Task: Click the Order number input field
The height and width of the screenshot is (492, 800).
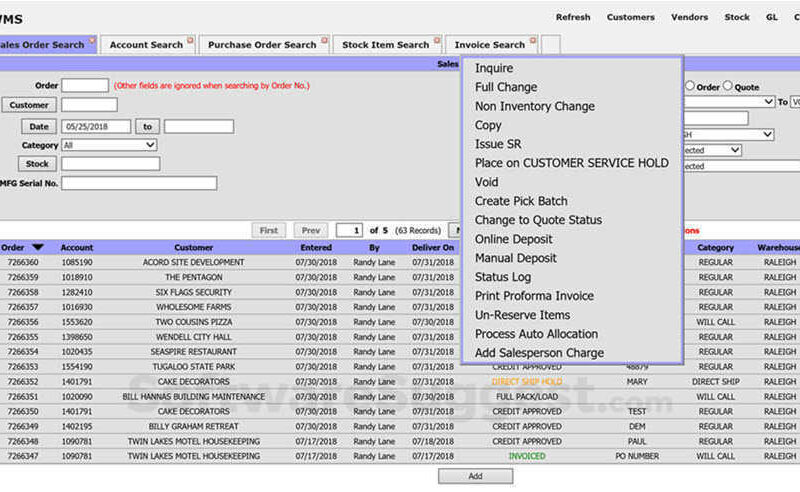Action: click(x=85, y=85)
